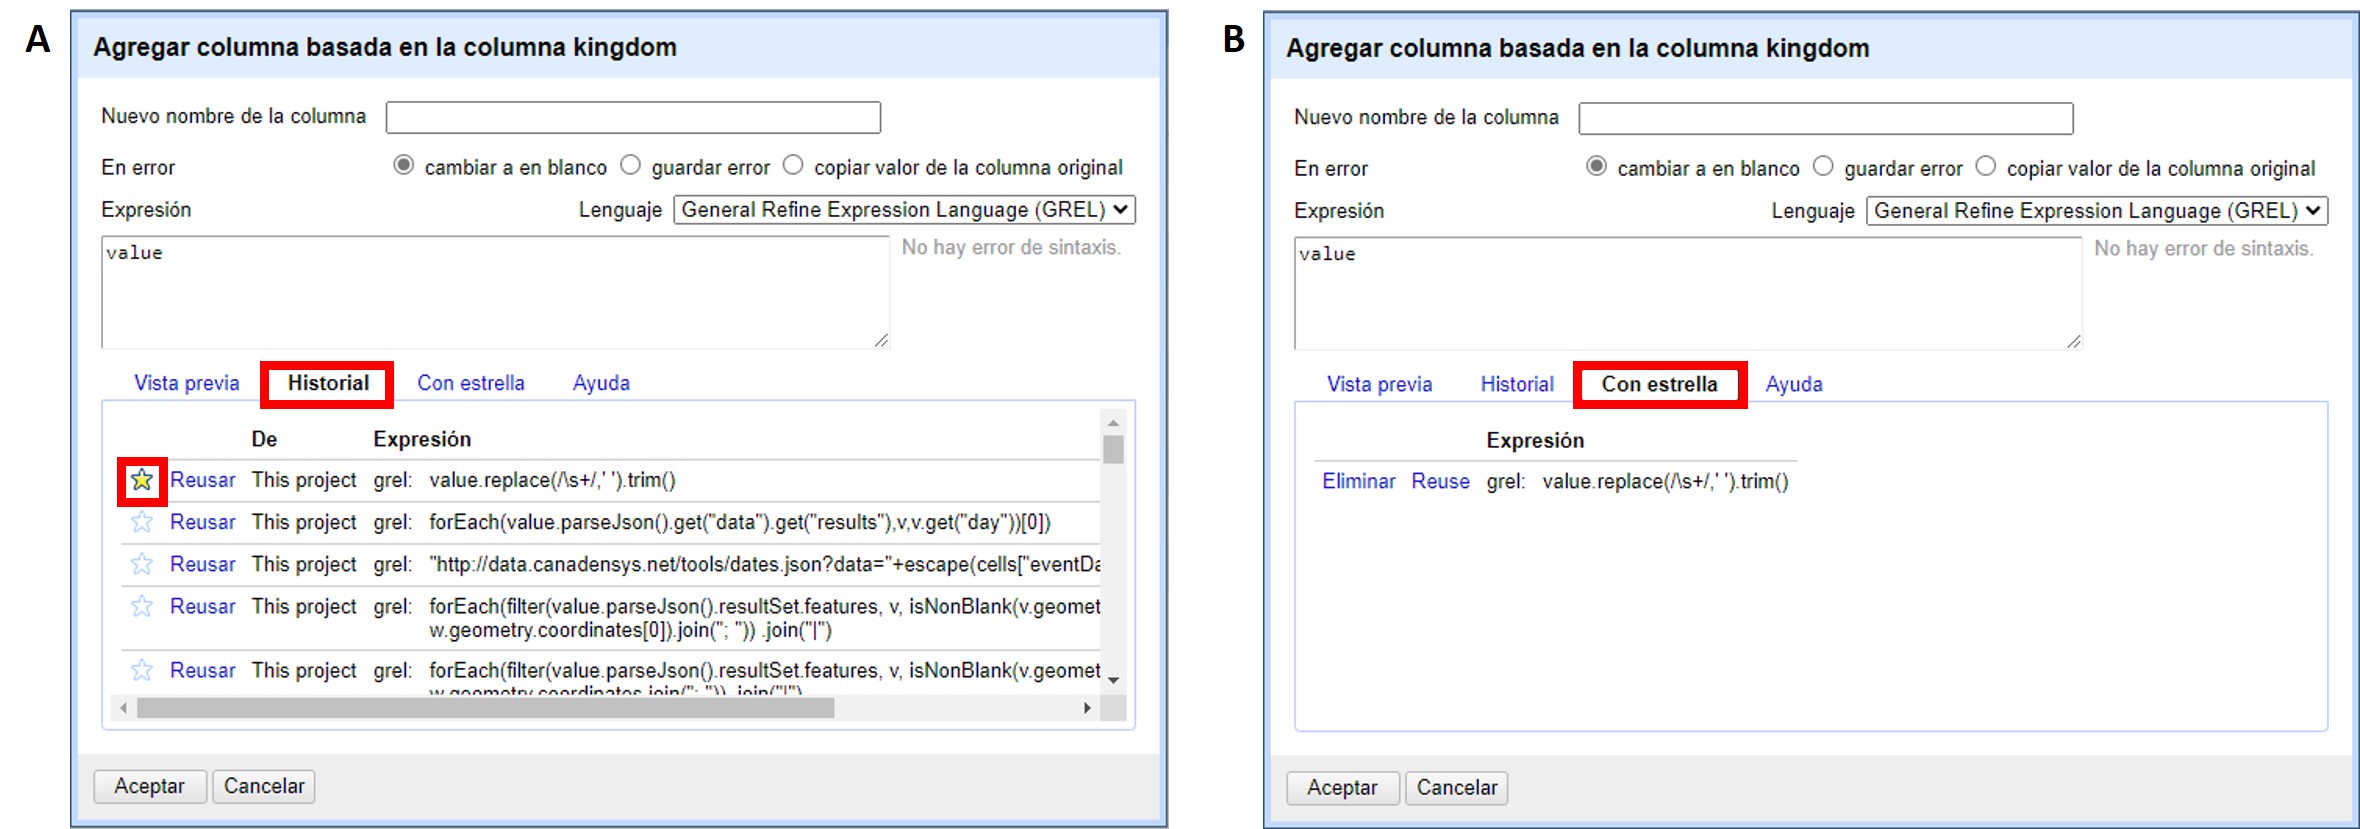Switch to Vista previa tab in panel B

pyautogui.click(x=1379, y=384)
